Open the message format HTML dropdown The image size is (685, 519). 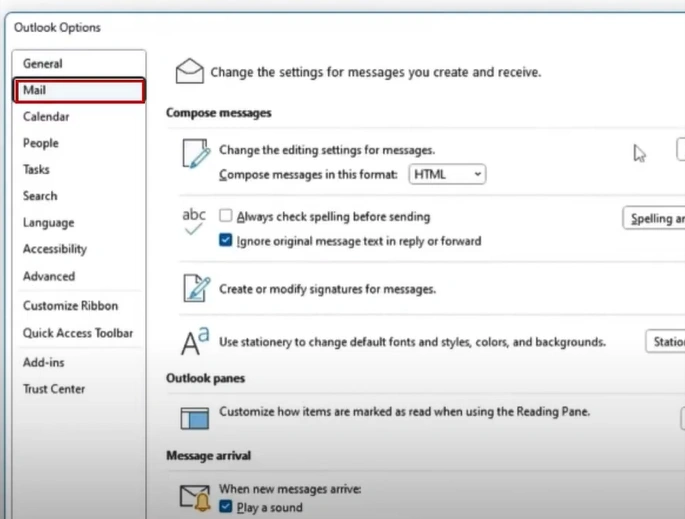click(x=447, y=174)
